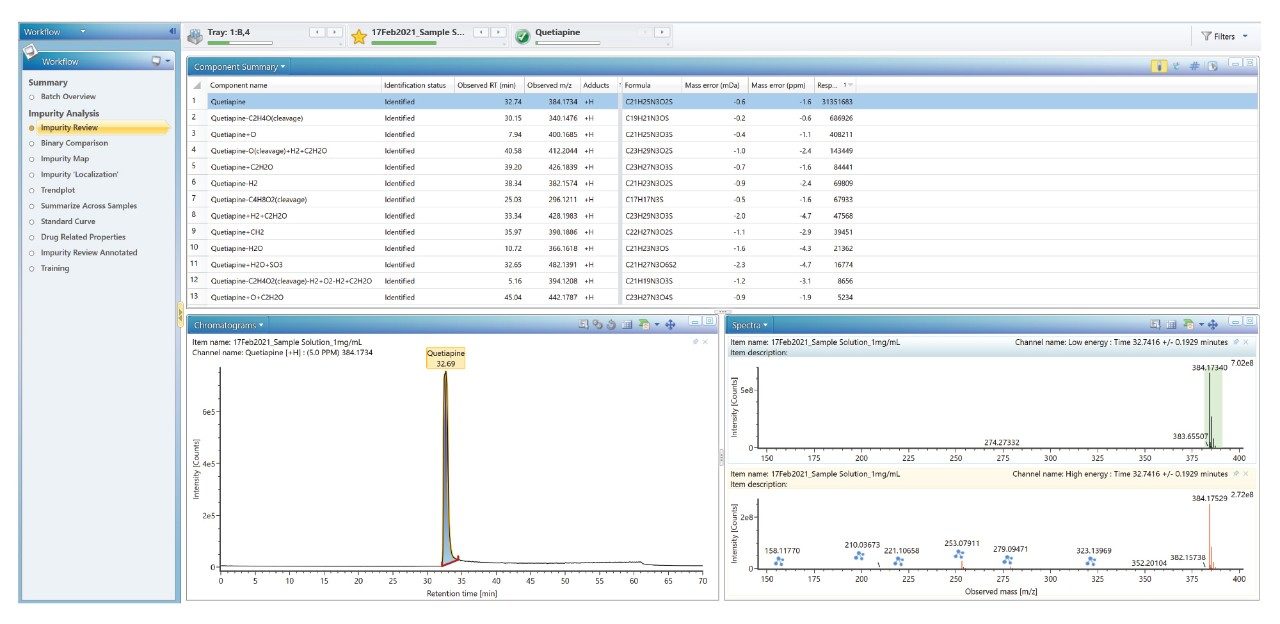This screenshot has width=1280, height=624.
Task: Click the star icon beside 17Feb2021 sample
Action: [359, 36]
